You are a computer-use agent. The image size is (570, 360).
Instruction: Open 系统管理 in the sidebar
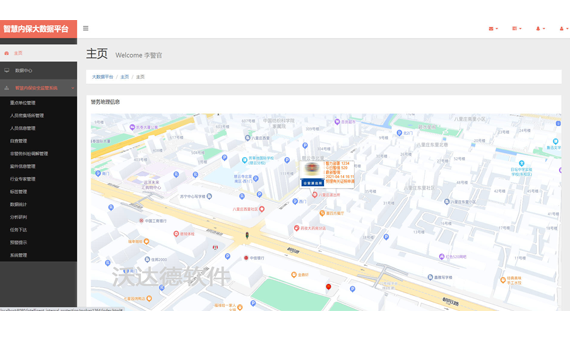19,255
